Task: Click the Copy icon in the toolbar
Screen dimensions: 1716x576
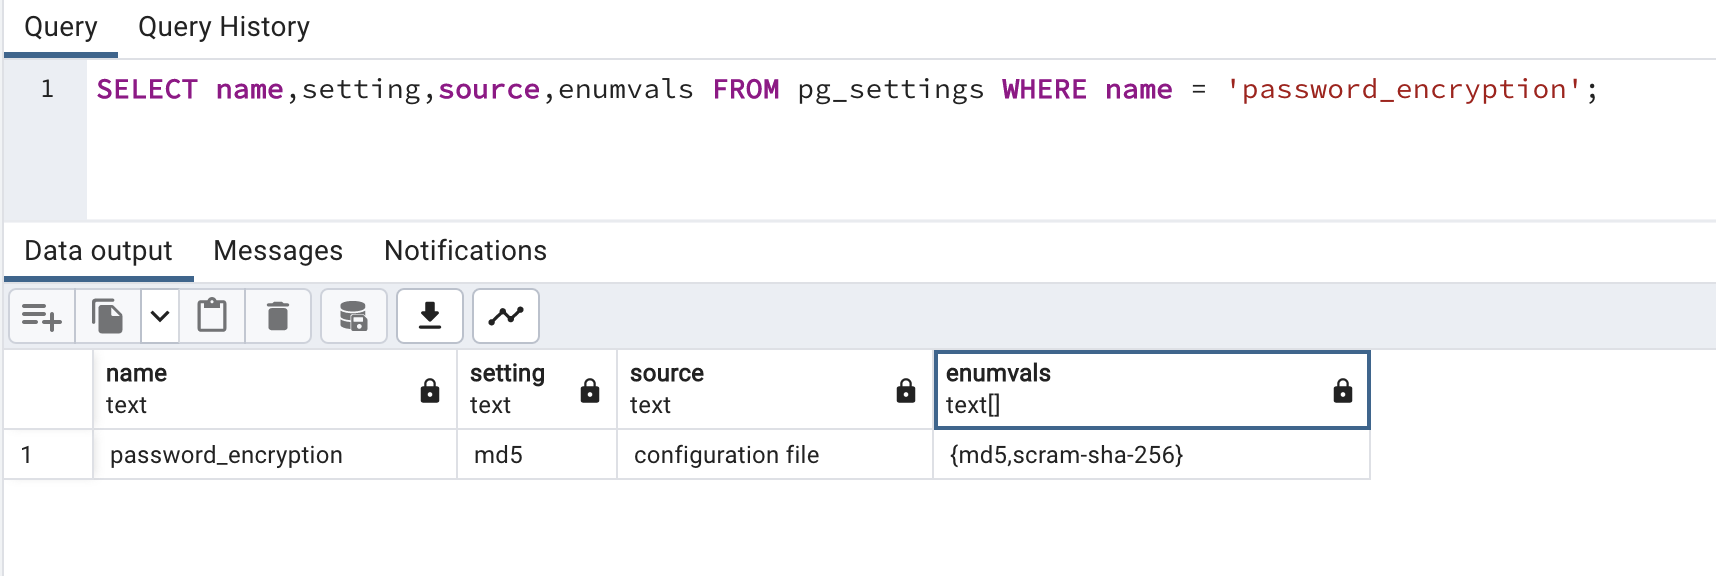Action: point(107,317)
